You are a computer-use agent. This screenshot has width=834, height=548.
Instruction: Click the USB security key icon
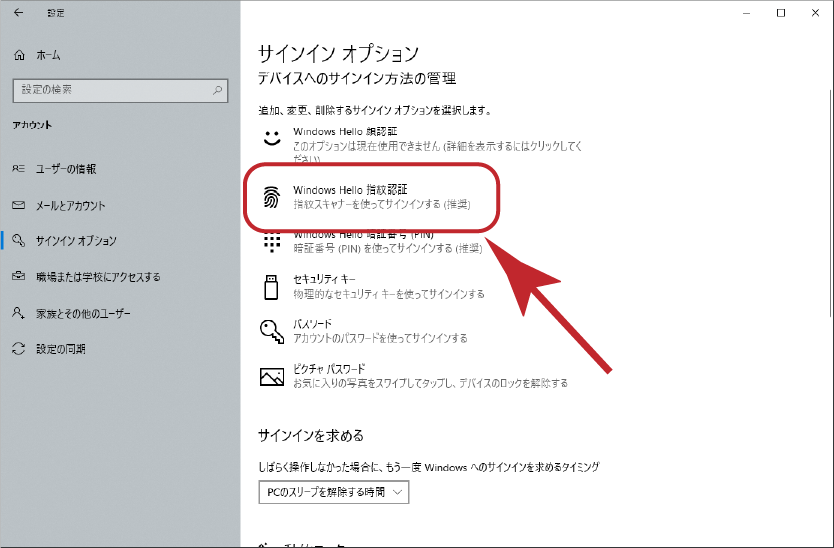click(271, 287)
